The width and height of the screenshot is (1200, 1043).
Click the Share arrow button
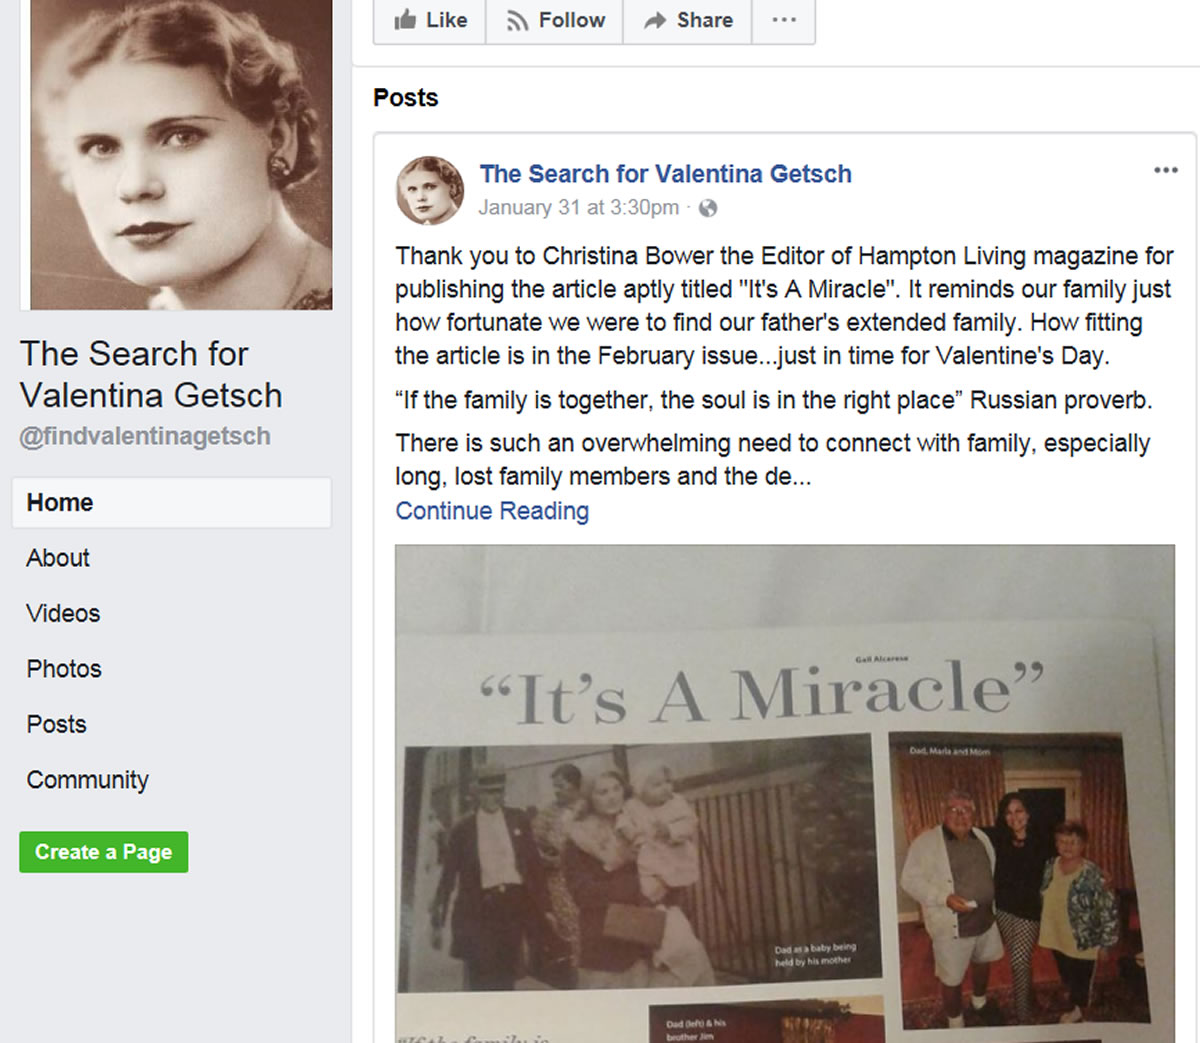(688, 20)
